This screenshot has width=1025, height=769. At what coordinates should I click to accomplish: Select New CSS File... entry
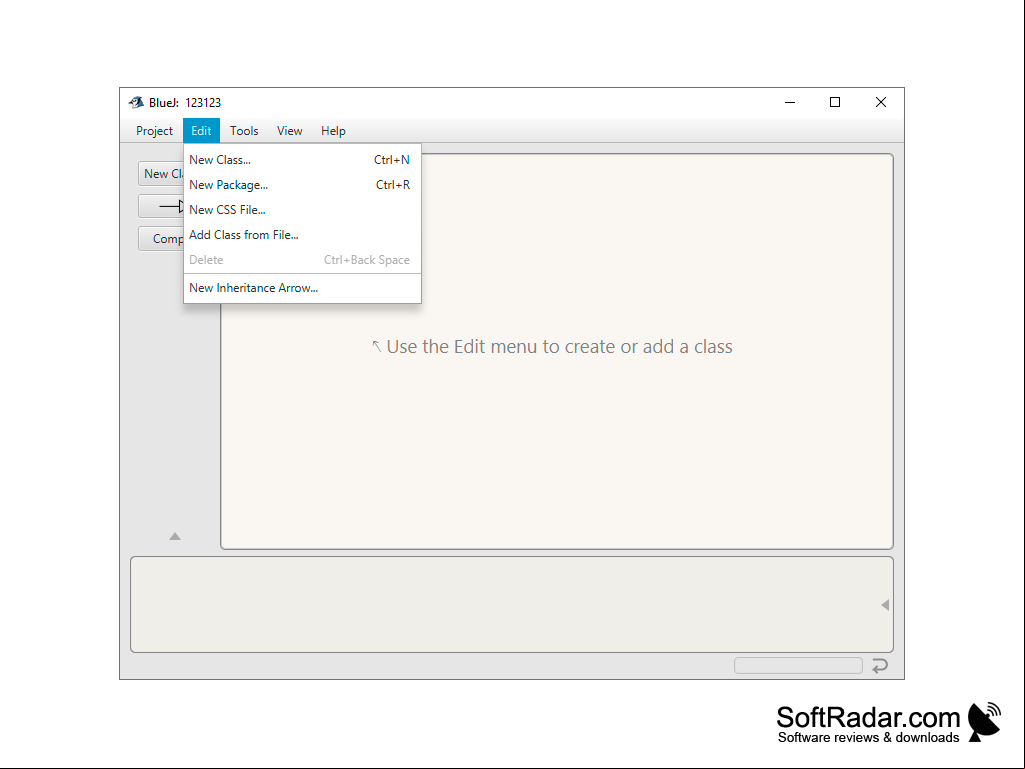302,210
